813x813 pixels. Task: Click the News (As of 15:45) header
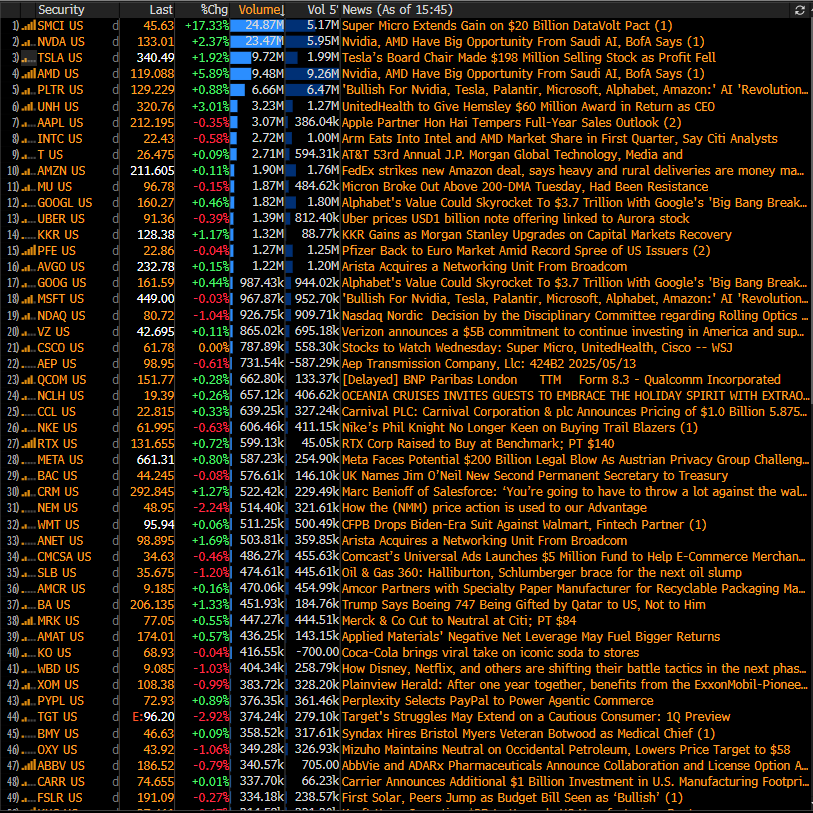(397, 10)
